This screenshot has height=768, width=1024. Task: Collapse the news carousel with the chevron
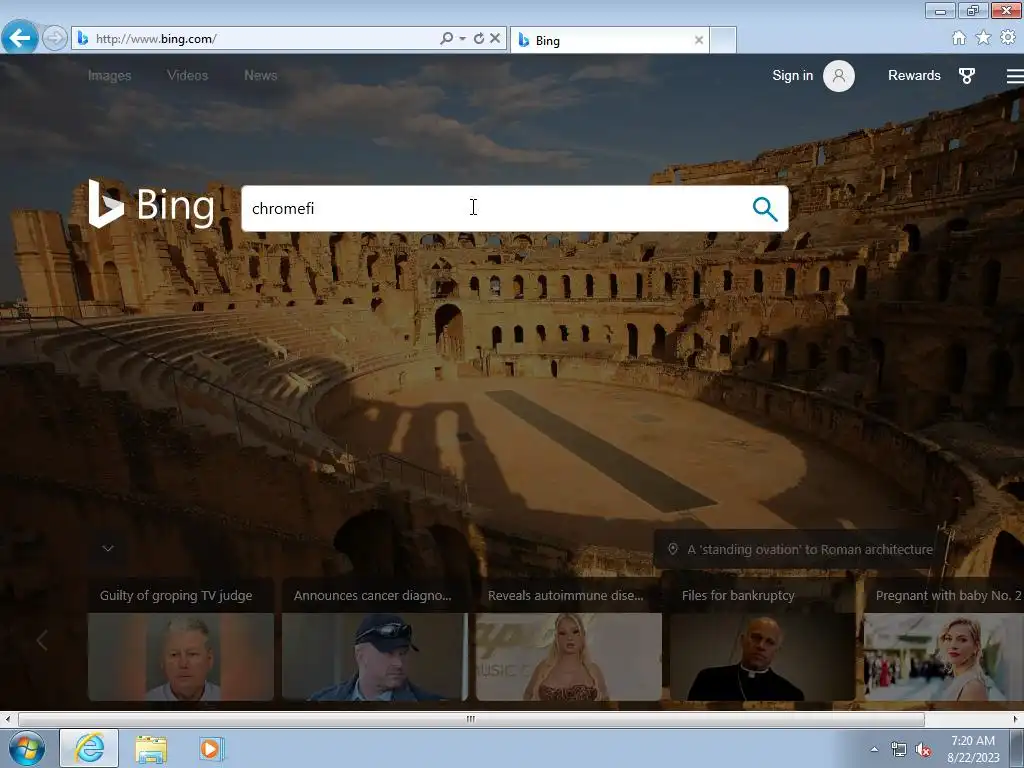(108, 548)
